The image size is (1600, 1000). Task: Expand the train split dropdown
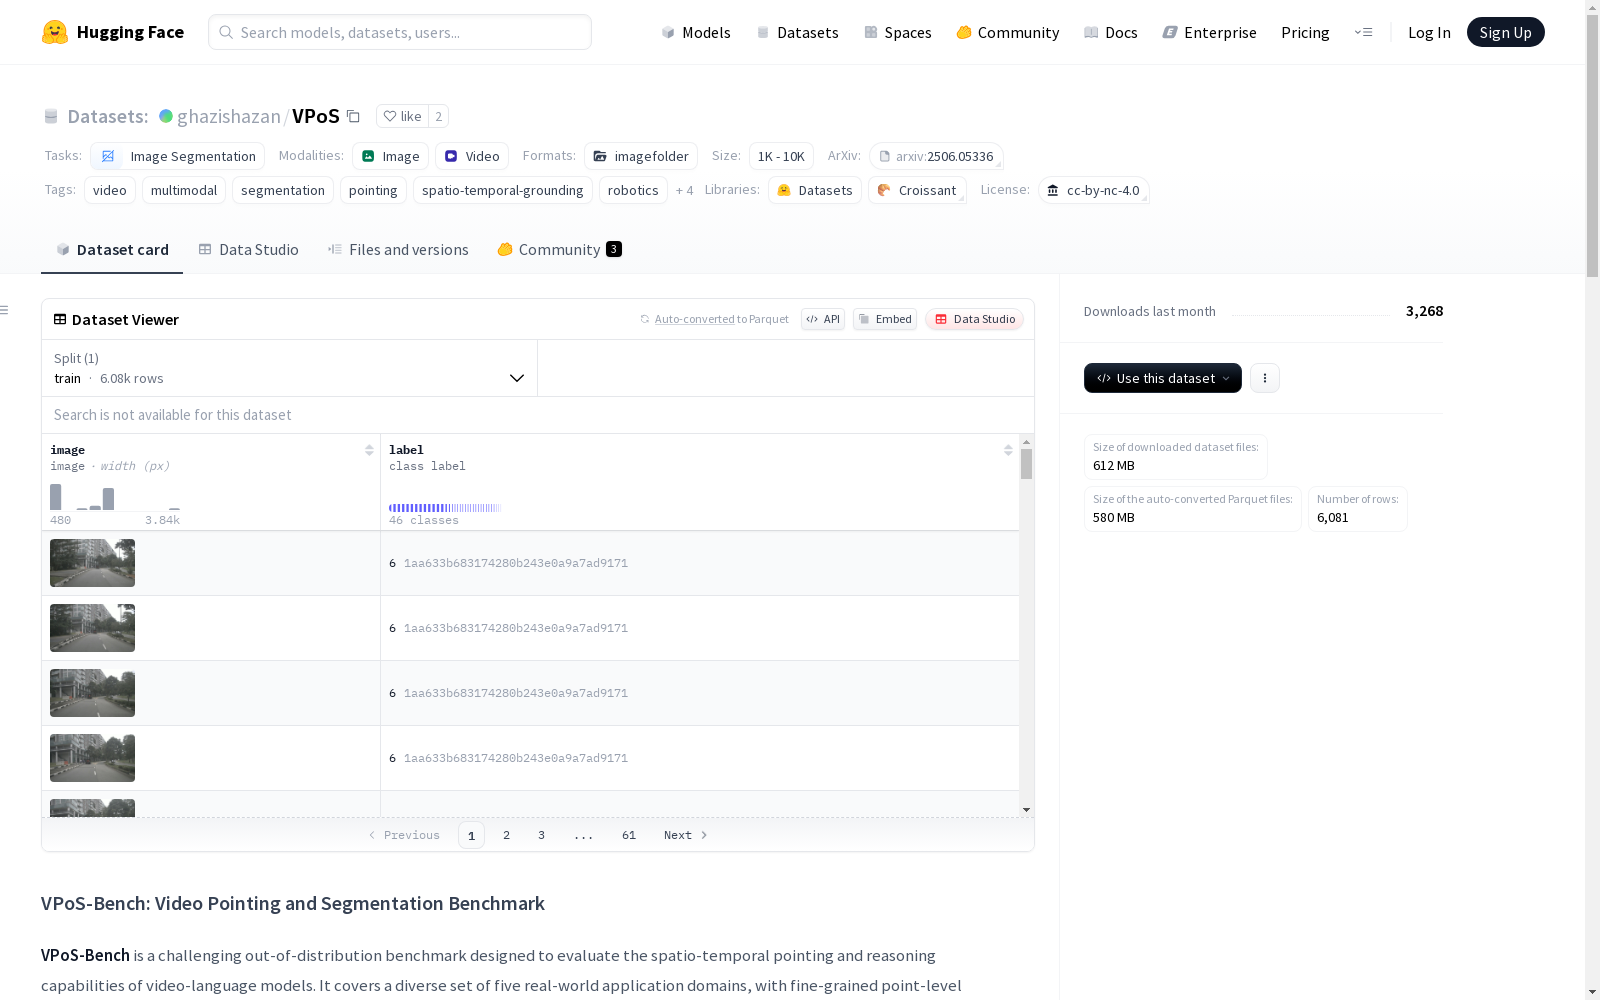pyautogui.click(x=290, y=368)
